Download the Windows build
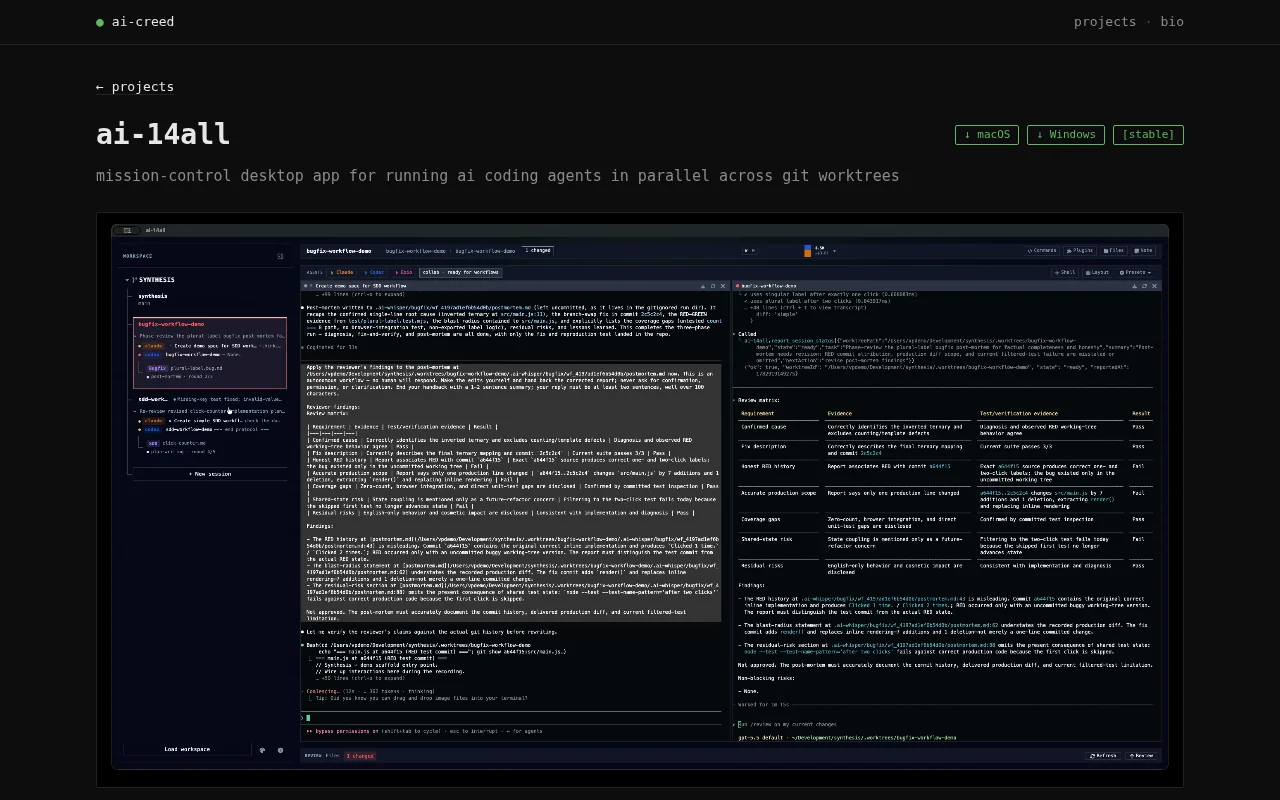This screenshot has width=1280, height=800. point(1066,135)
